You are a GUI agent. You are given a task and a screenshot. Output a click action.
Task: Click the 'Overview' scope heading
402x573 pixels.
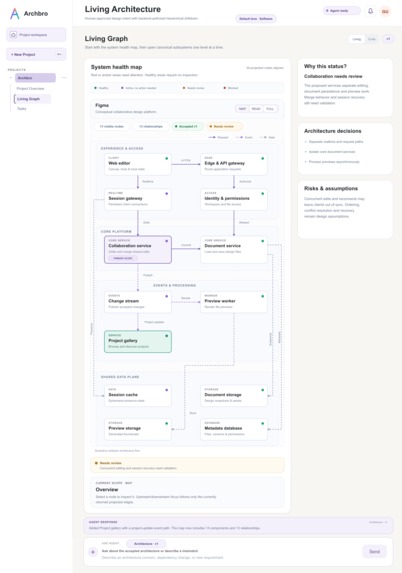[107, 490]
